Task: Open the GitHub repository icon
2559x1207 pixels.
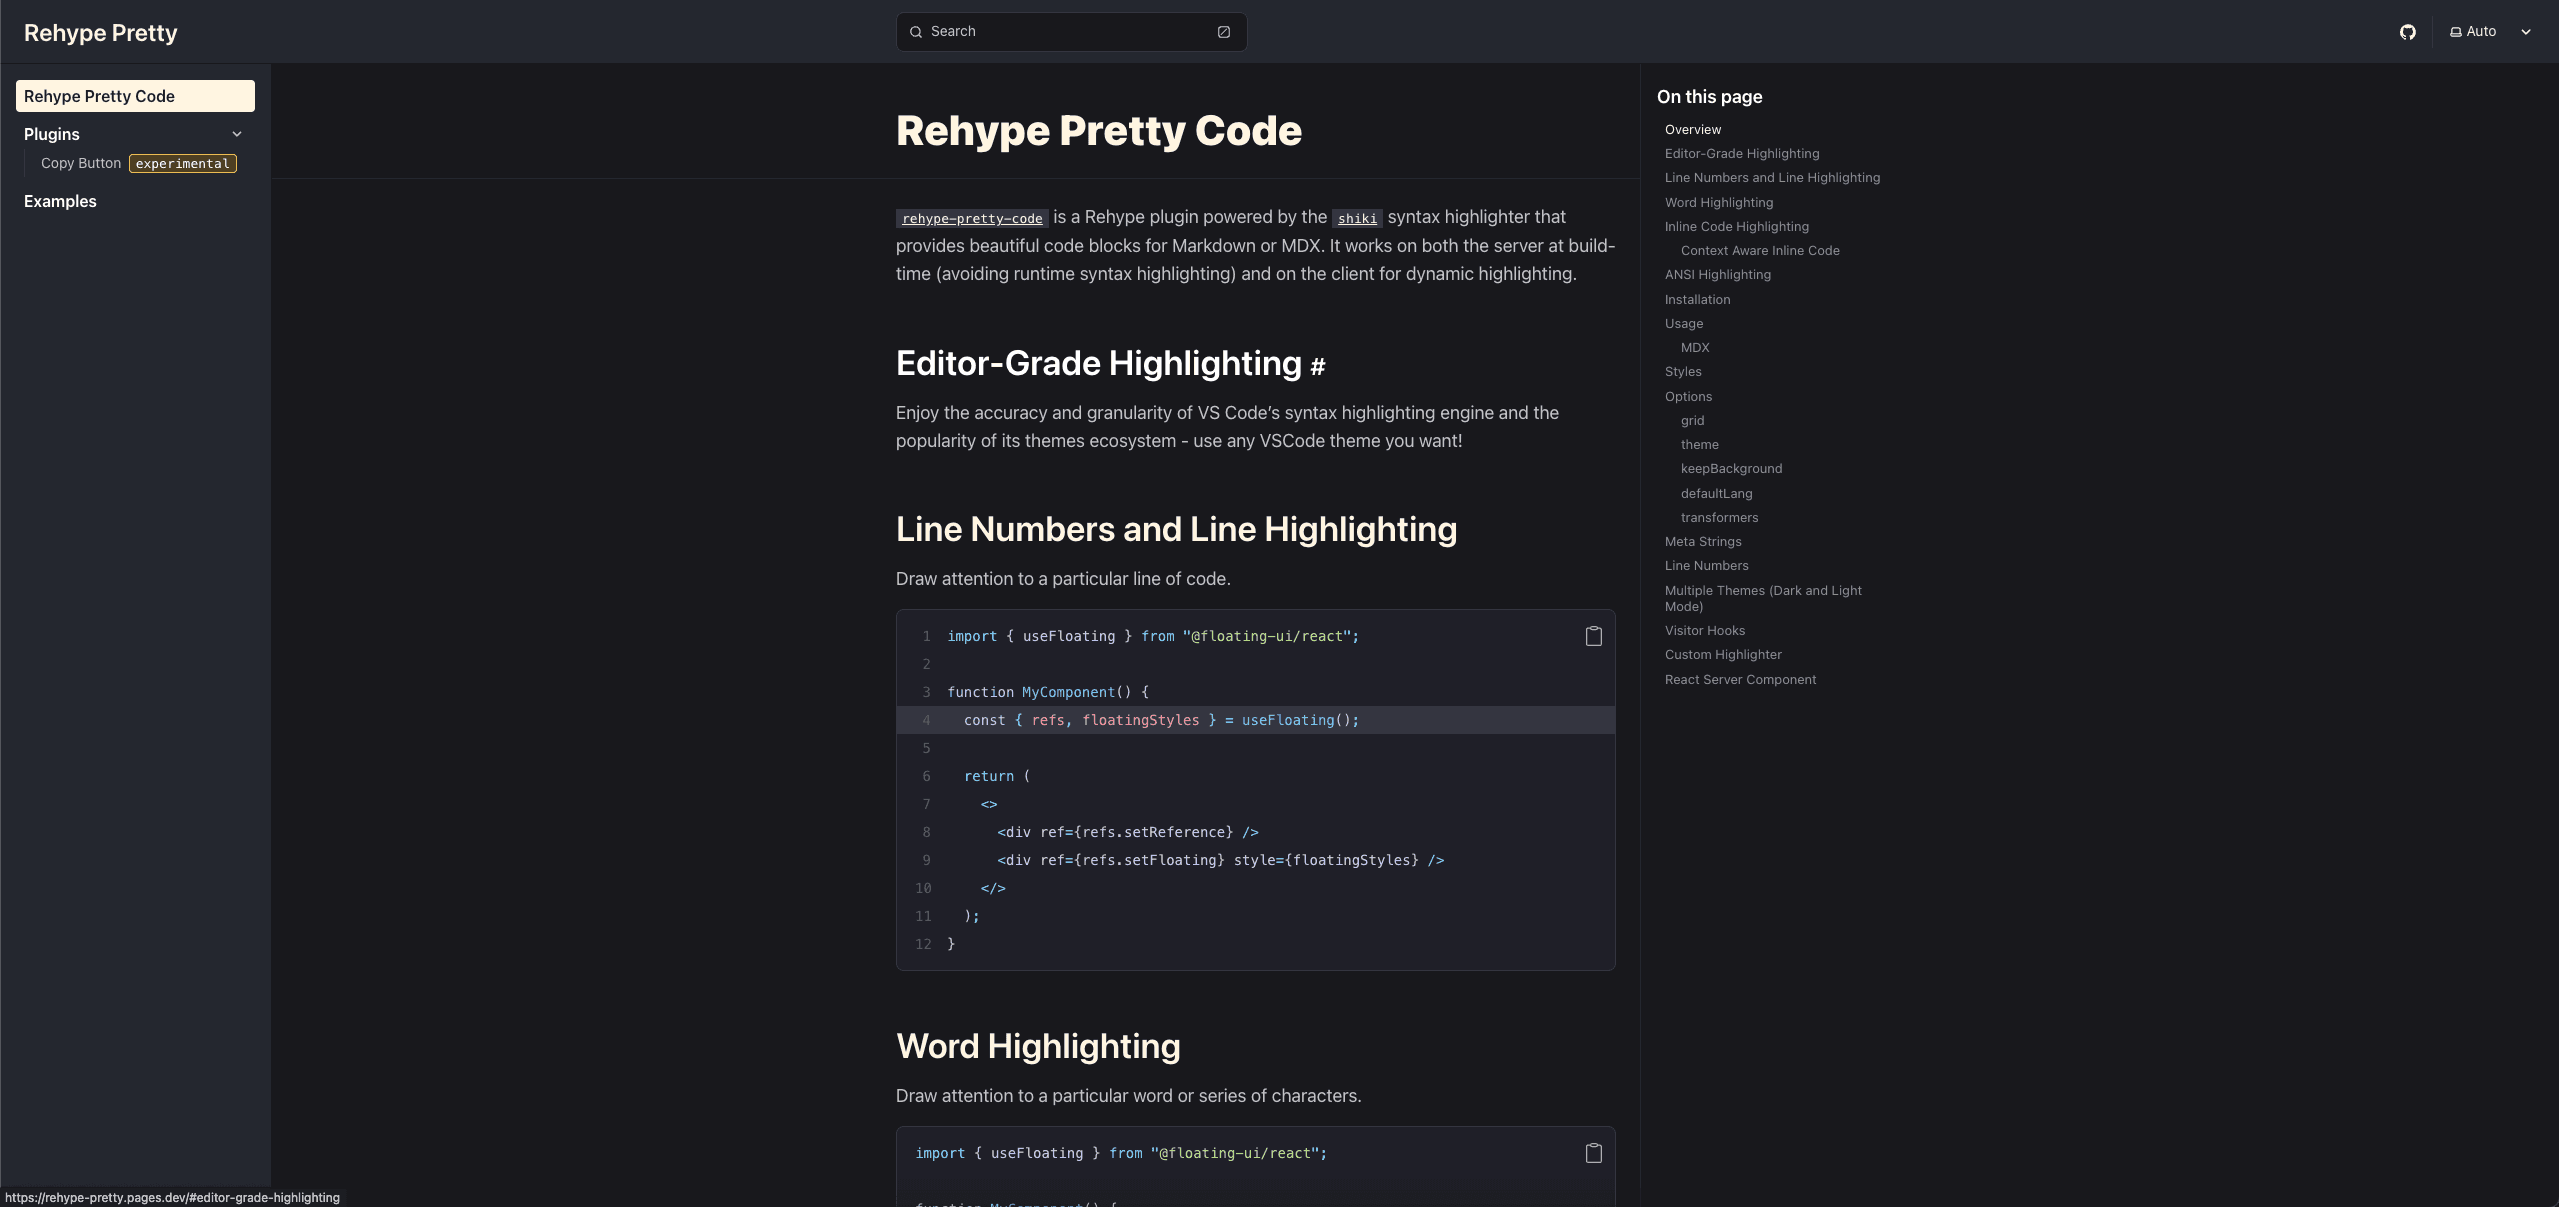Action: tap(2407, 32)
